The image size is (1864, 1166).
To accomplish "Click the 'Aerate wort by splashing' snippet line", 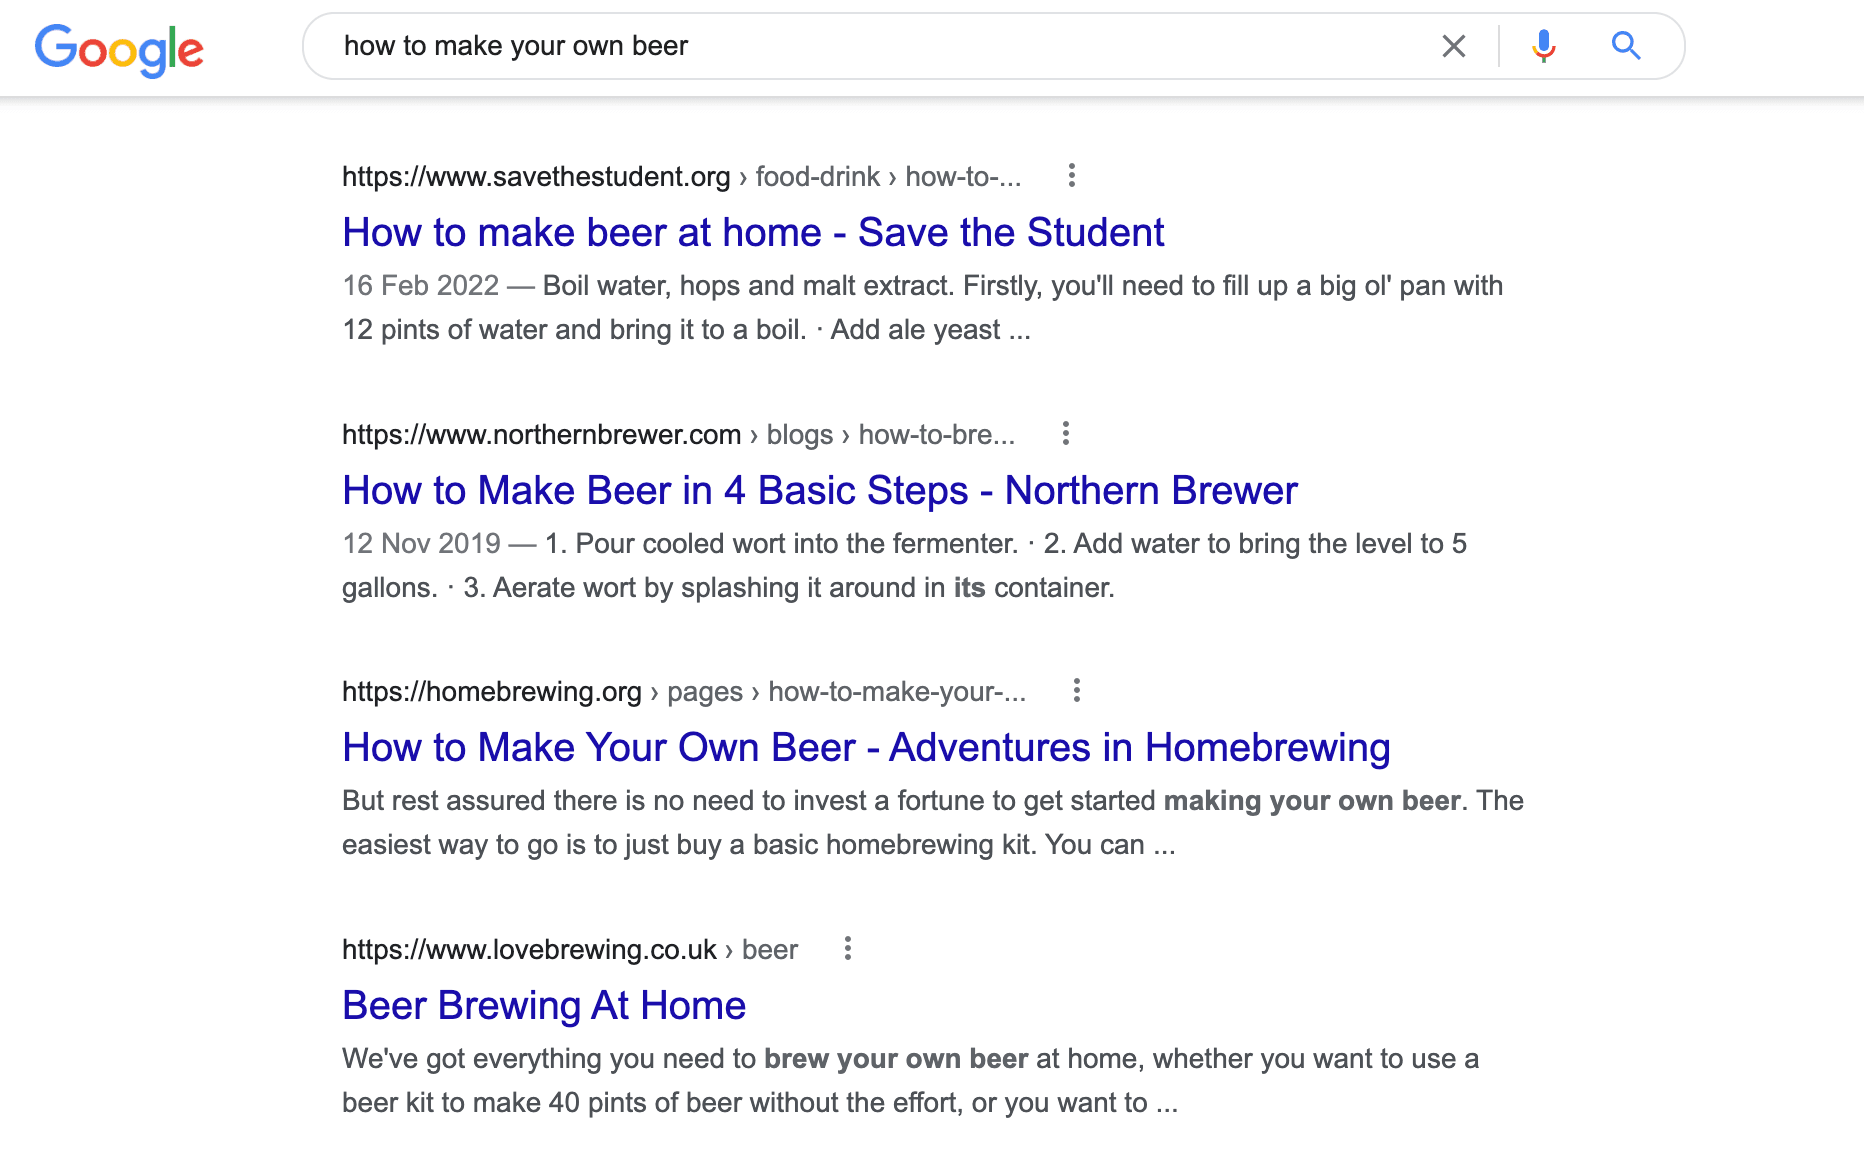I will (x=728, y=588).
